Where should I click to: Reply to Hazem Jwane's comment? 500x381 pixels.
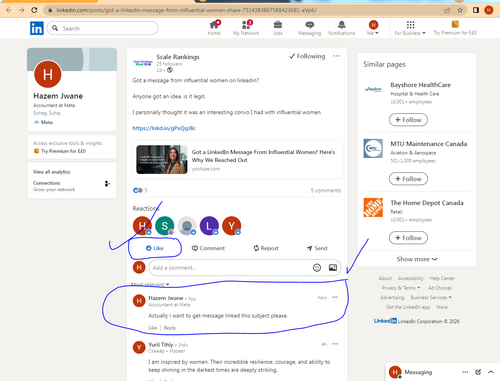170,328
